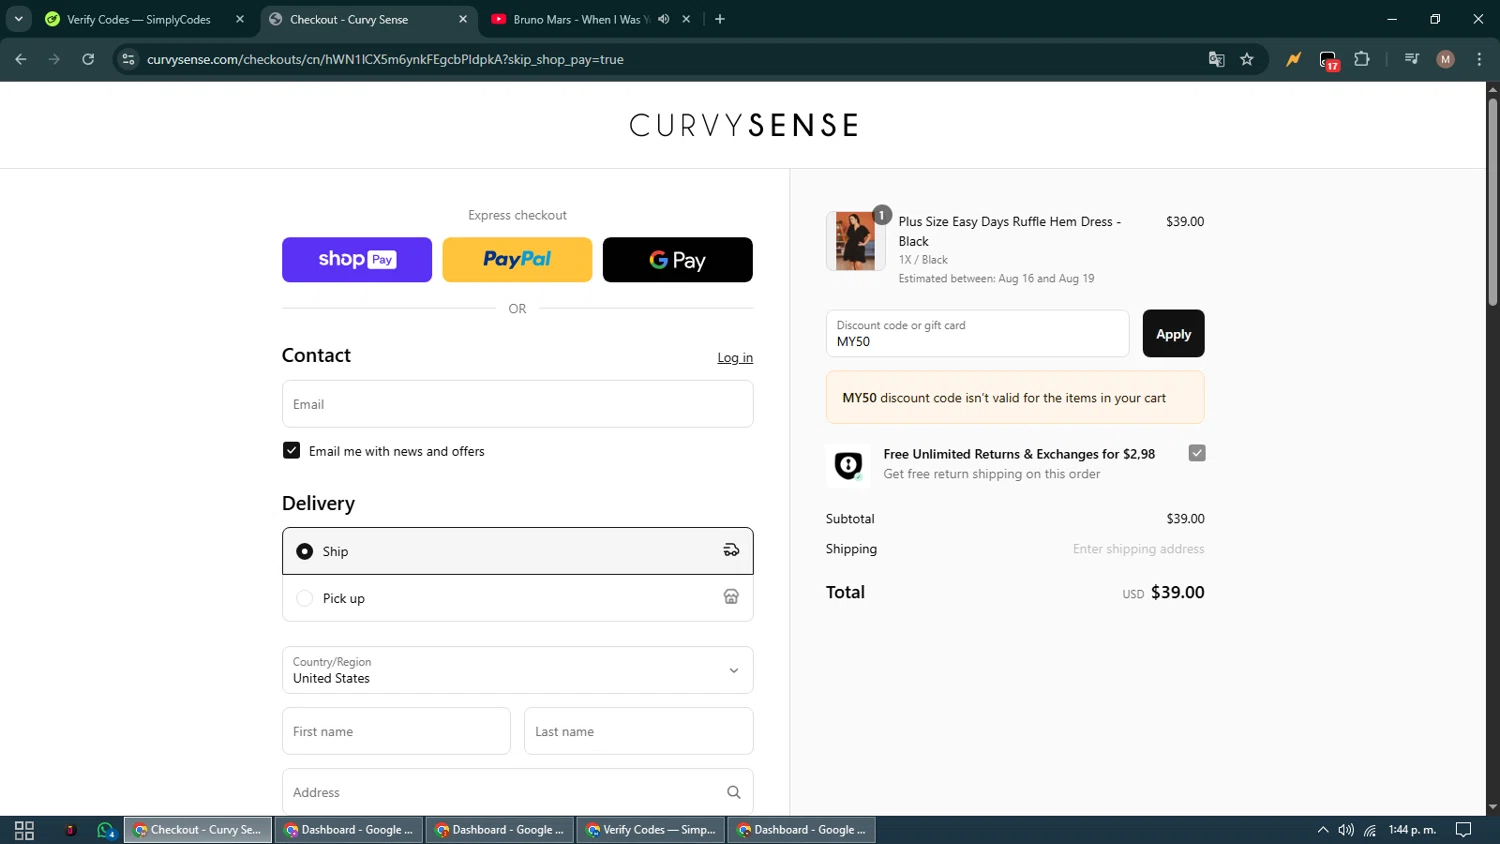Pay with Google Pay button
Image resolution: width=1500 pixels, height=844 pixels.
pyautogui.click(x=678, y=260)
